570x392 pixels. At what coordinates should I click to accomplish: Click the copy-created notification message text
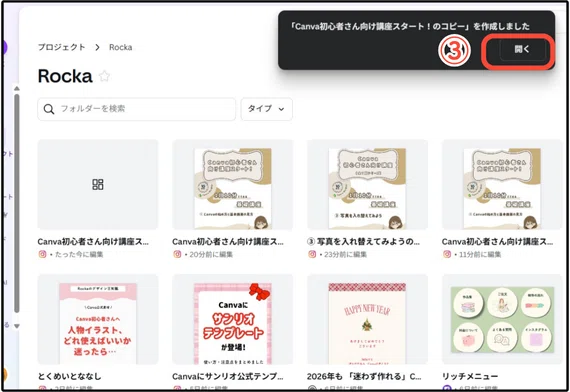click(x=410, y=27)
